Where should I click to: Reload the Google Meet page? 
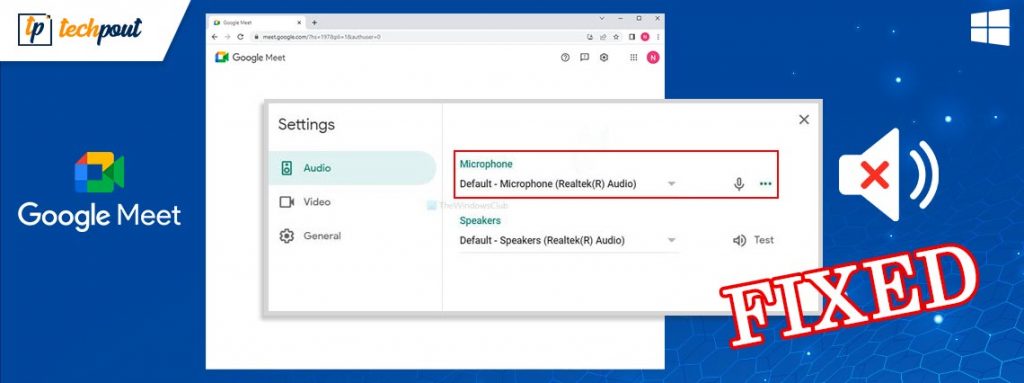tap(240, 37)
